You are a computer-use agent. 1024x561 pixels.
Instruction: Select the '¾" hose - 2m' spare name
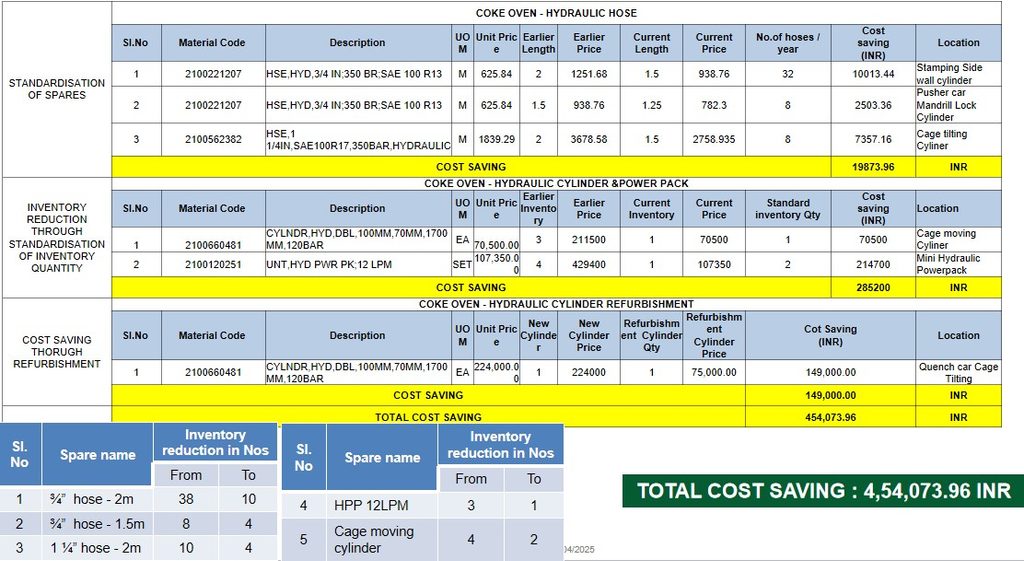(x=91, y=500)
